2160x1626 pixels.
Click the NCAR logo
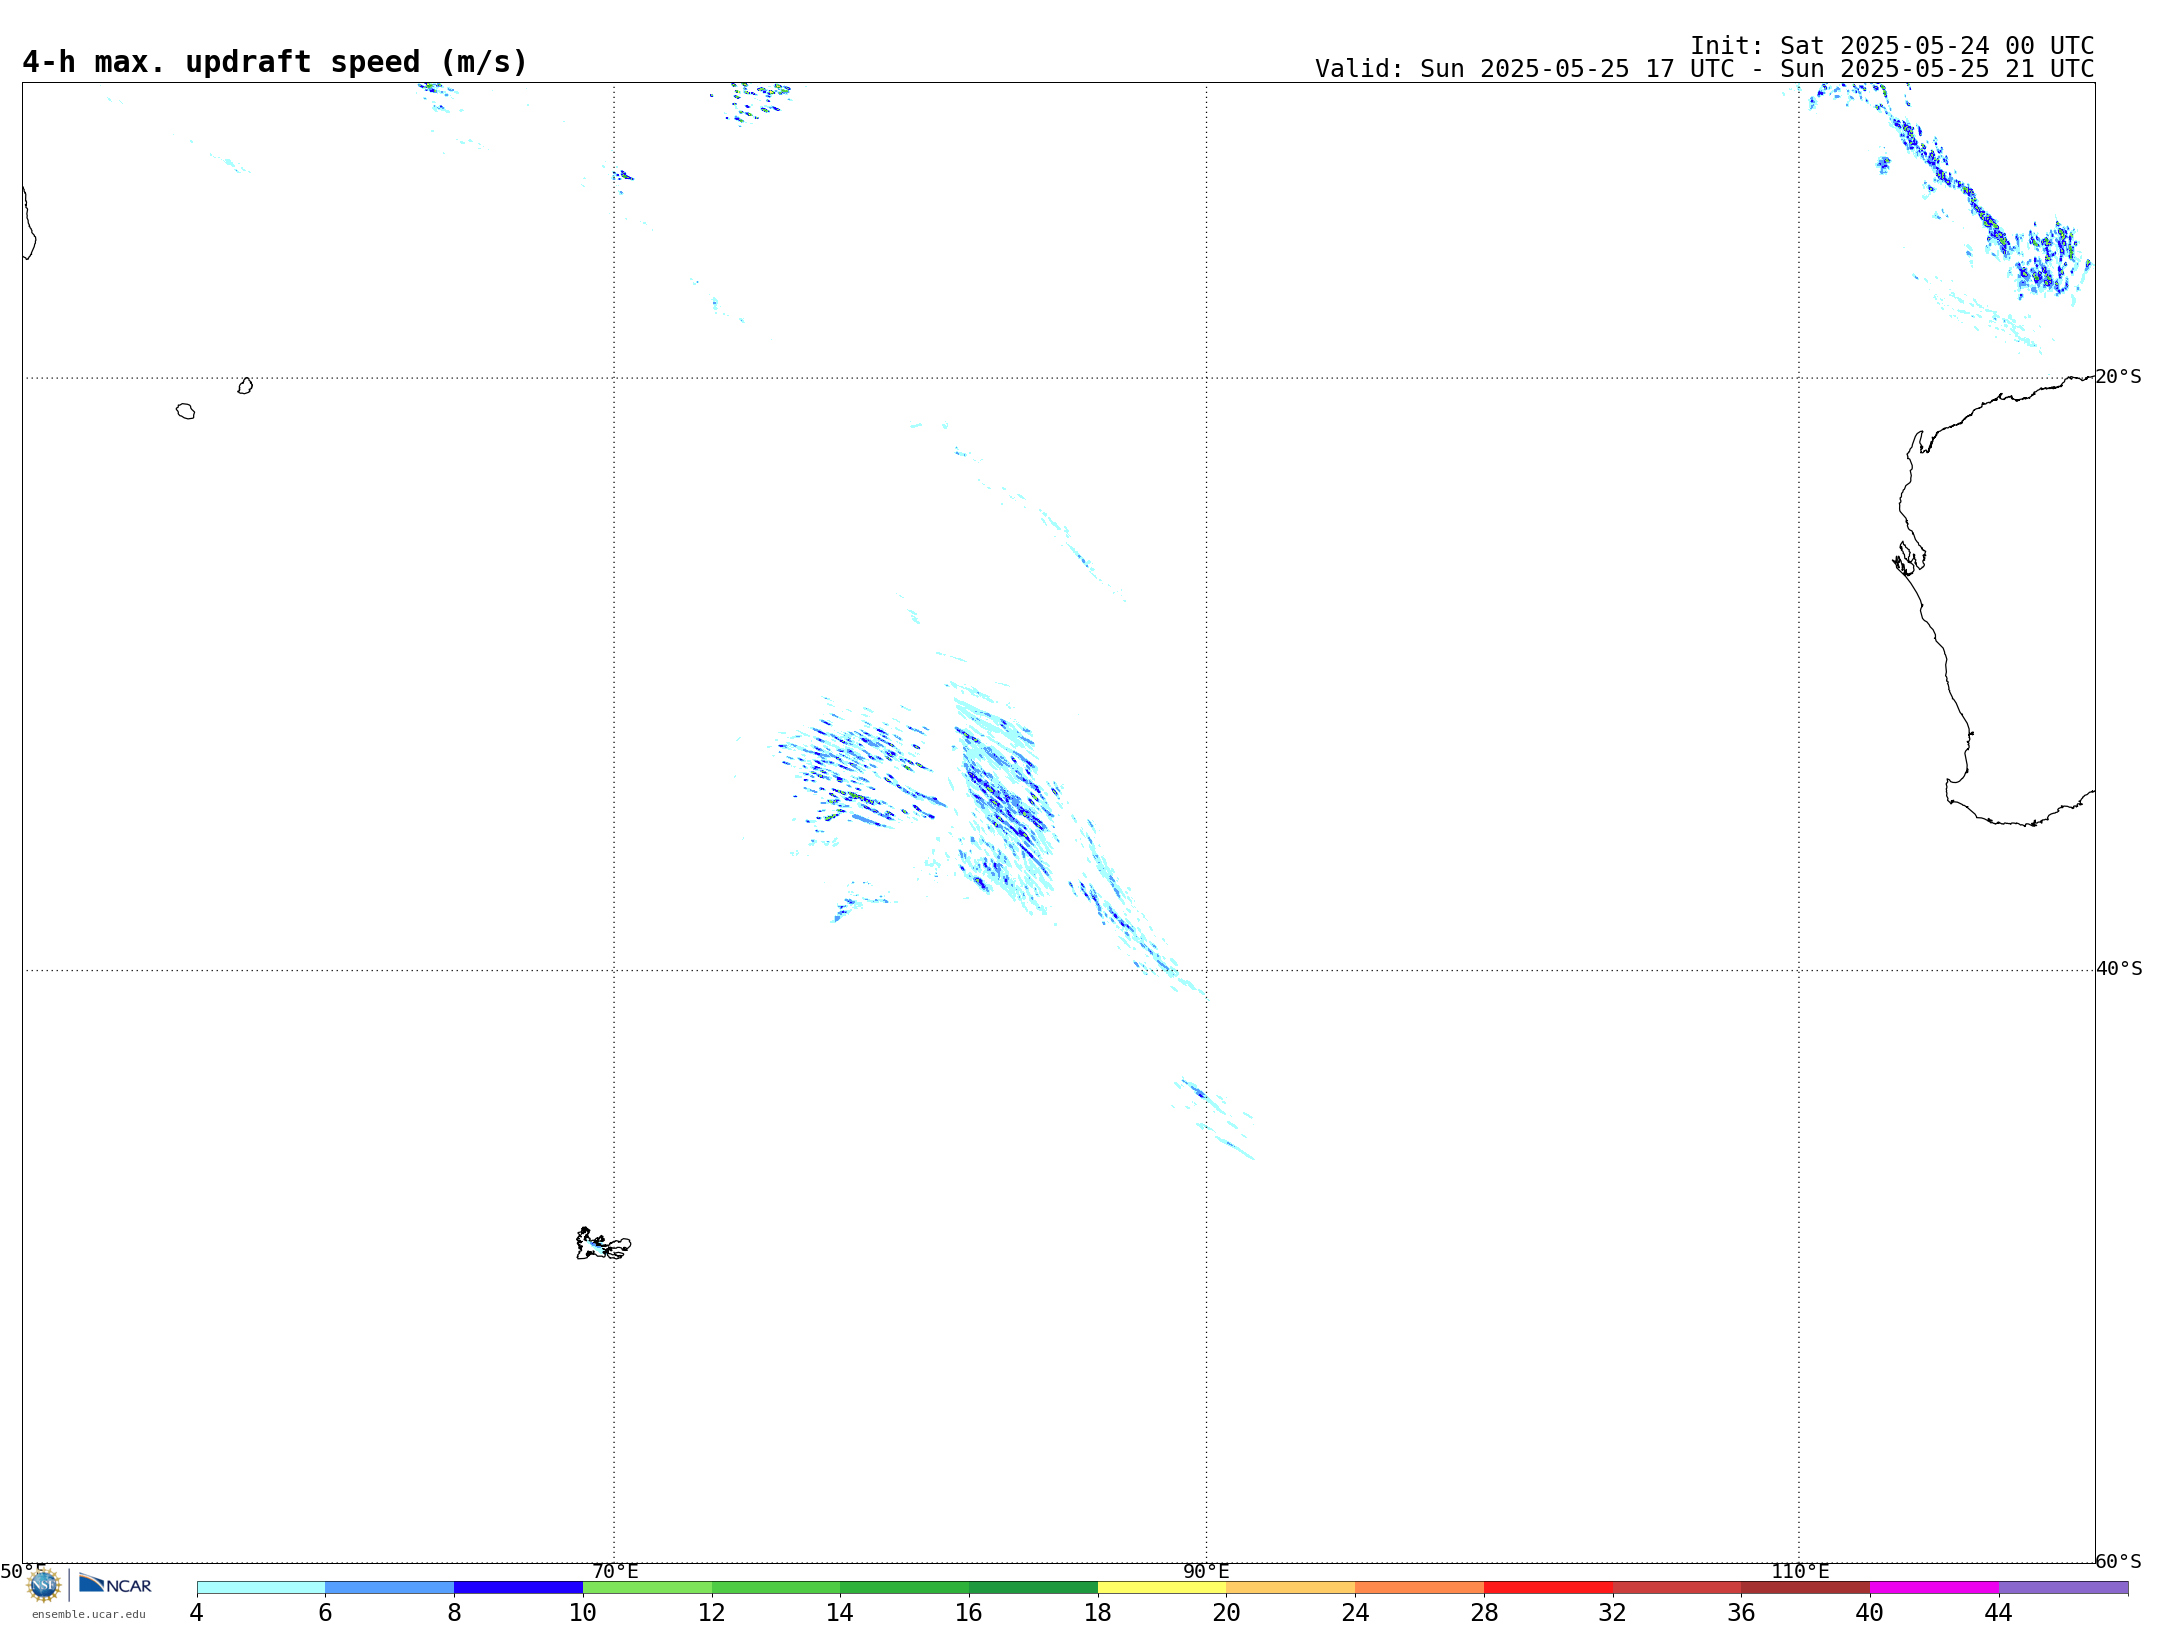point(115,1584)
